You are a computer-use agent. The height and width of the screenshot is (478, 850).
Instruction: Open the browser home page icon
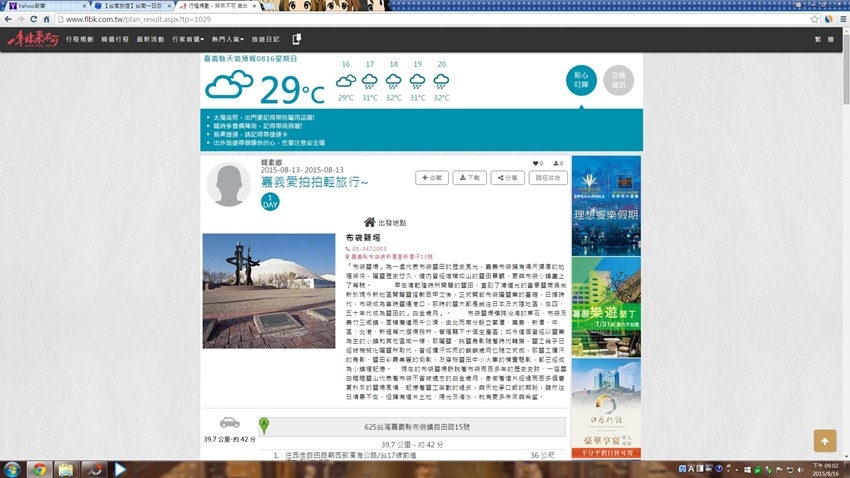point(47,19)
